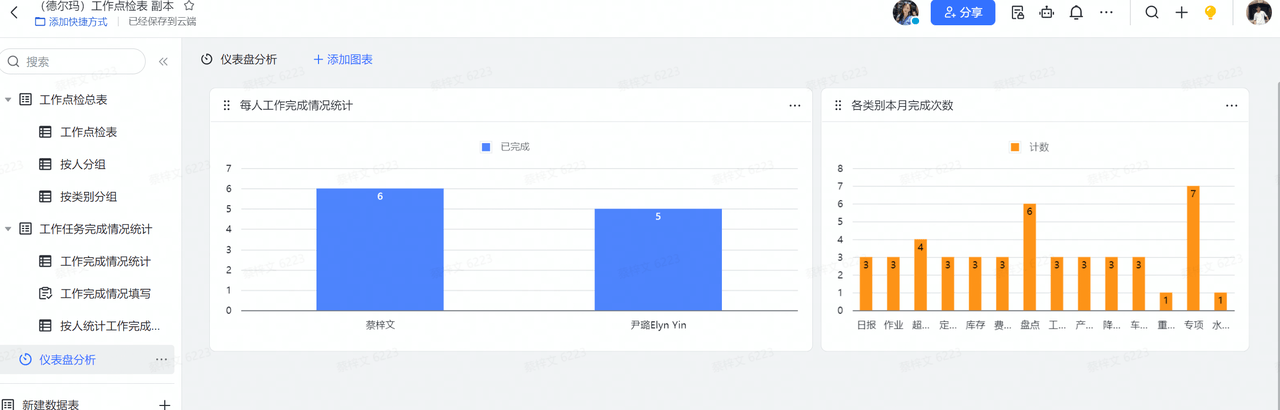Screen dimensions: 1280x410
Task: Open the notifications bell
Action: click(x=1076, y=13)
